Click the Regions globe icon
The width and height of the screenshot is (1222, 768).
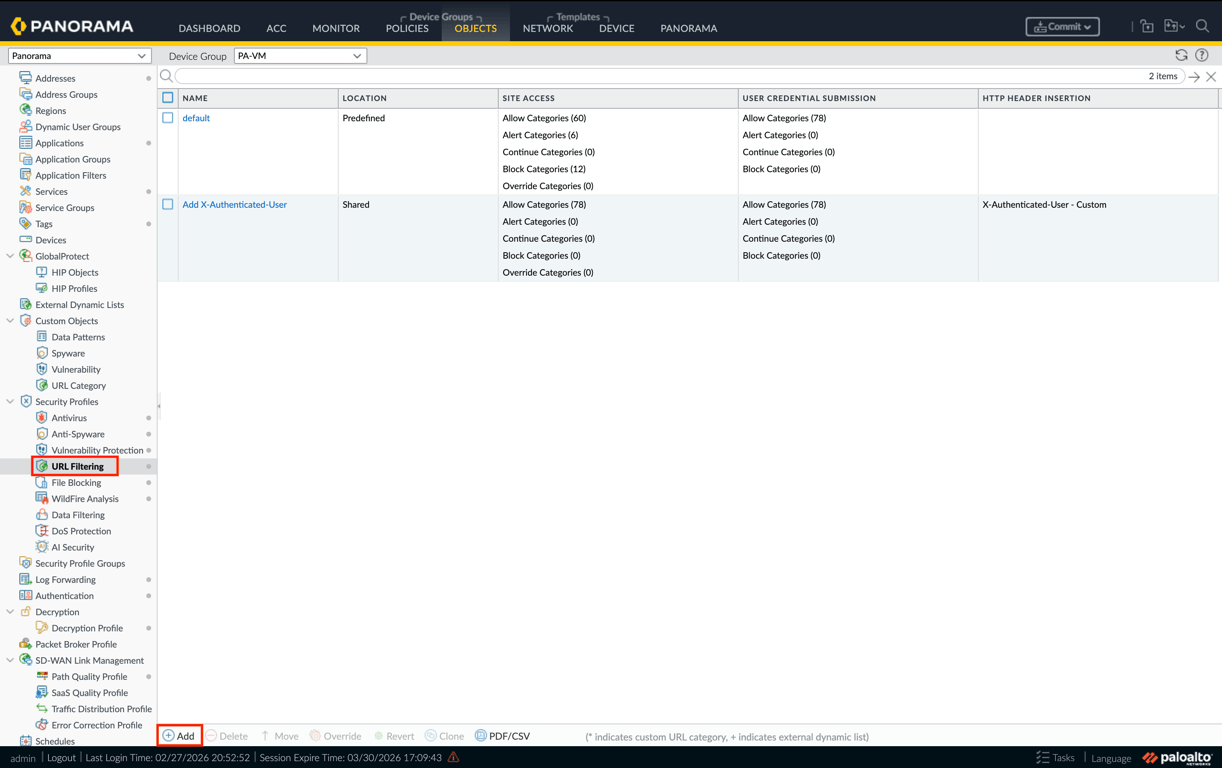click(x=25, y=110)
